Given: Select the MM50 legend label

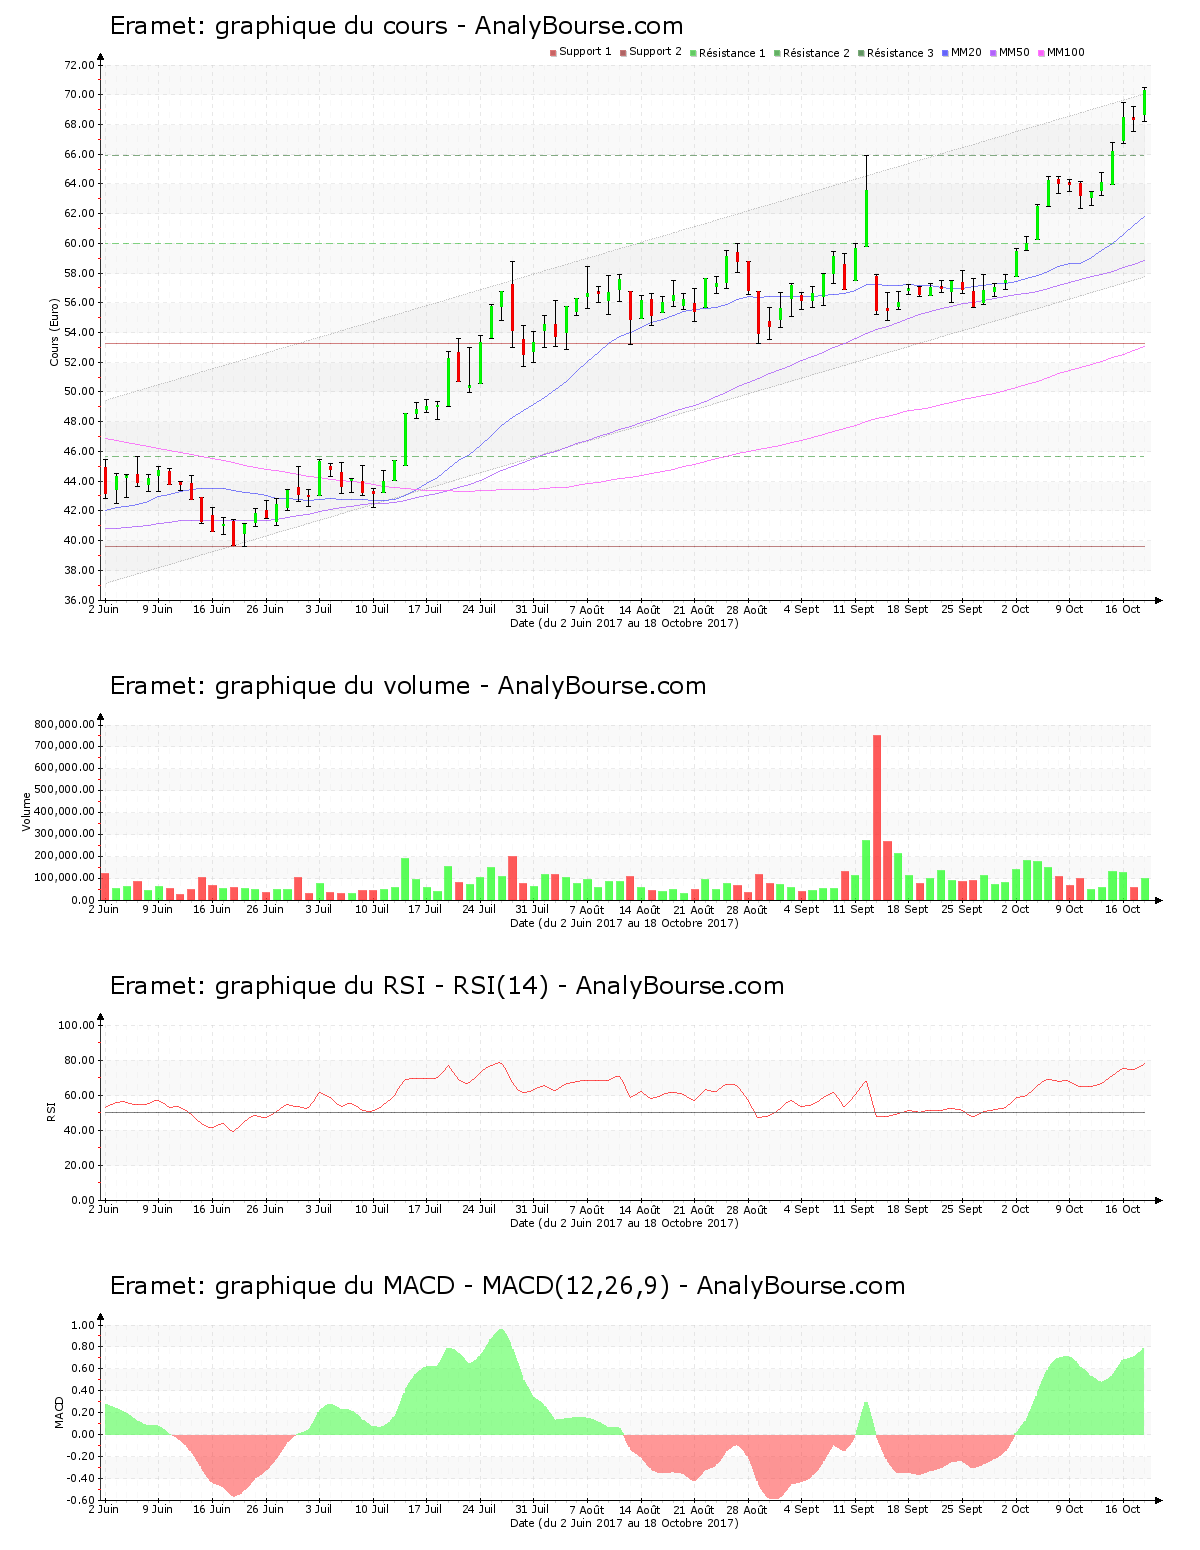Looking at the screenshot, I should click(x=1014, y=52).
